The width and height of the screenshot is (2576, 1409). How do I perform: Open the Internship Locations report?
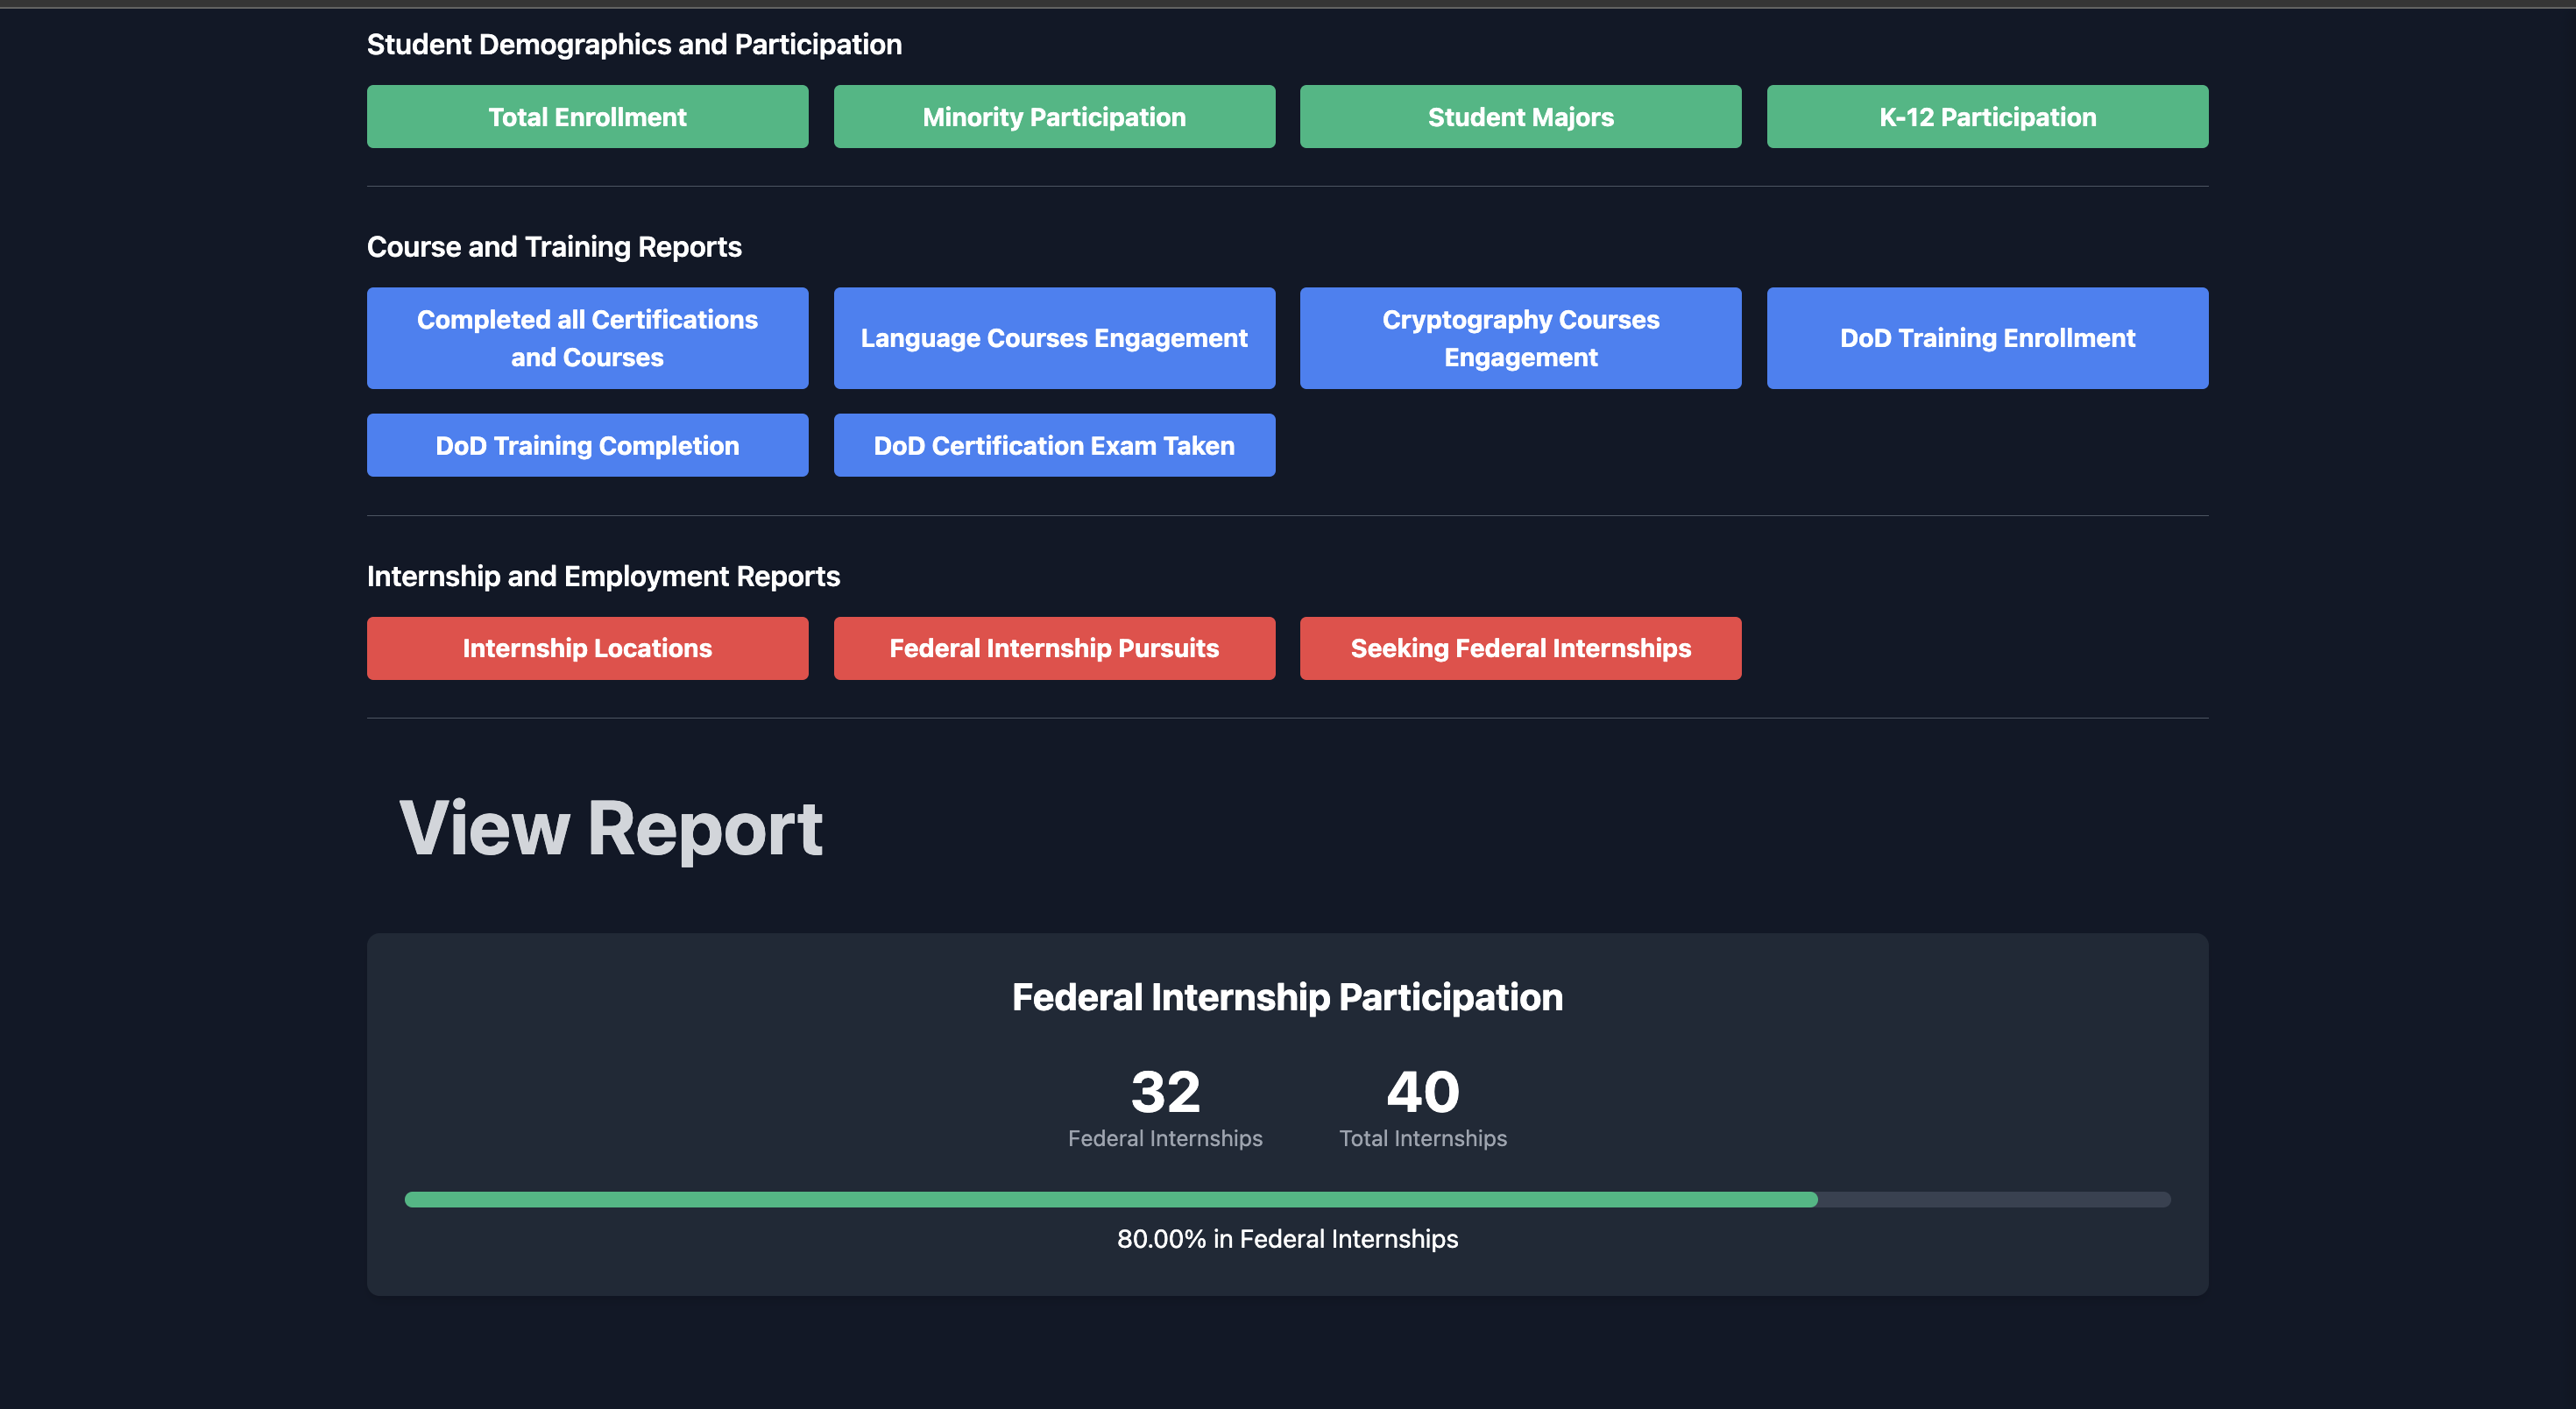[x=587, y=648]
